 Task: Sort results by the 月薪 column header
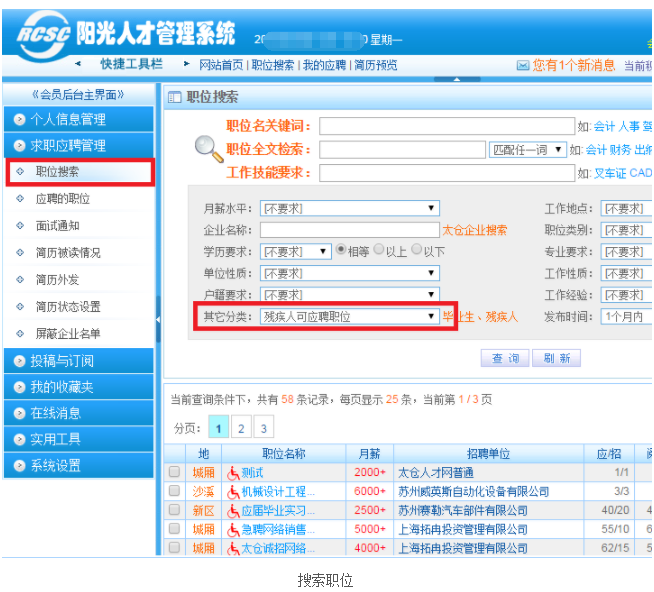pyautogui.click(x=370, y=454)
